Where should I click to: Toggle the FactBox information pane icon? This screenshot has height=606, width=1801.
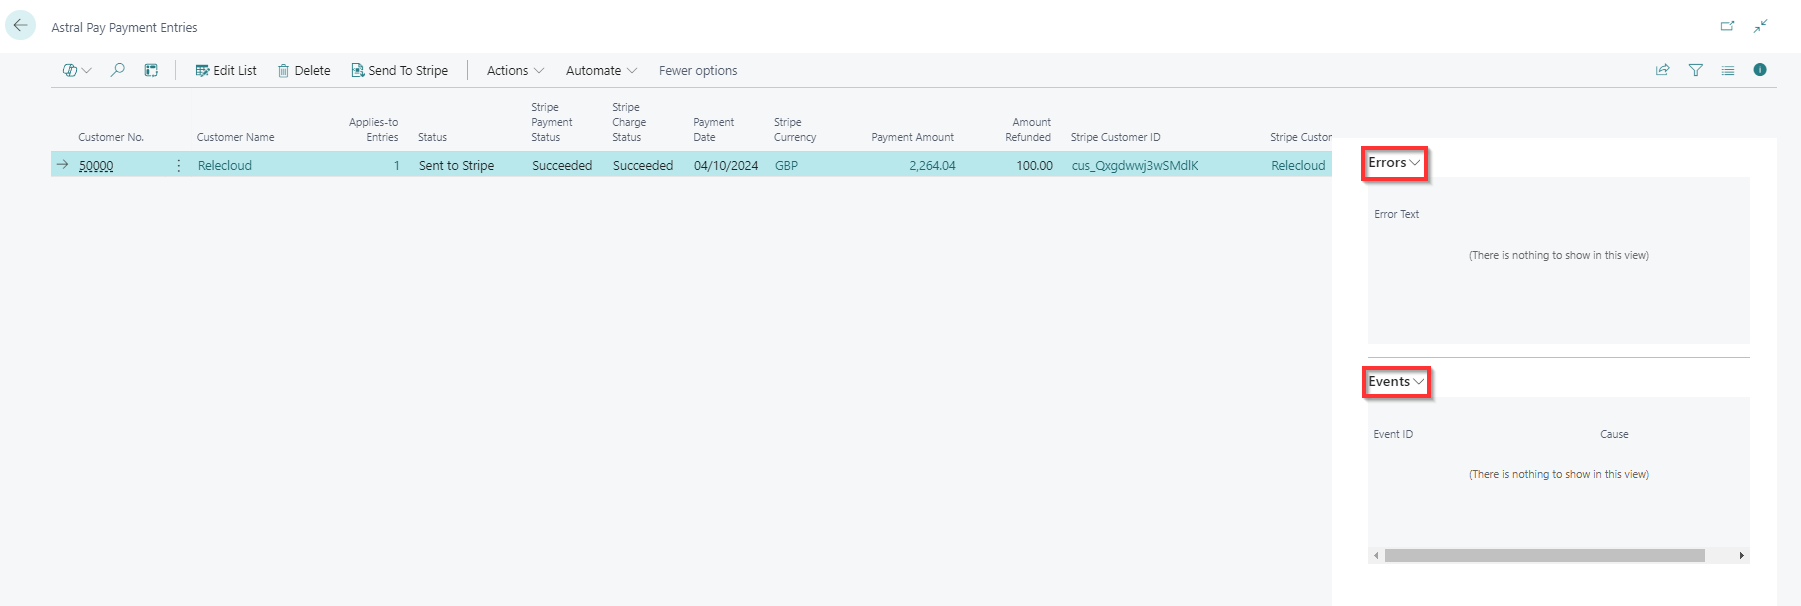[x=1760, y=70]
